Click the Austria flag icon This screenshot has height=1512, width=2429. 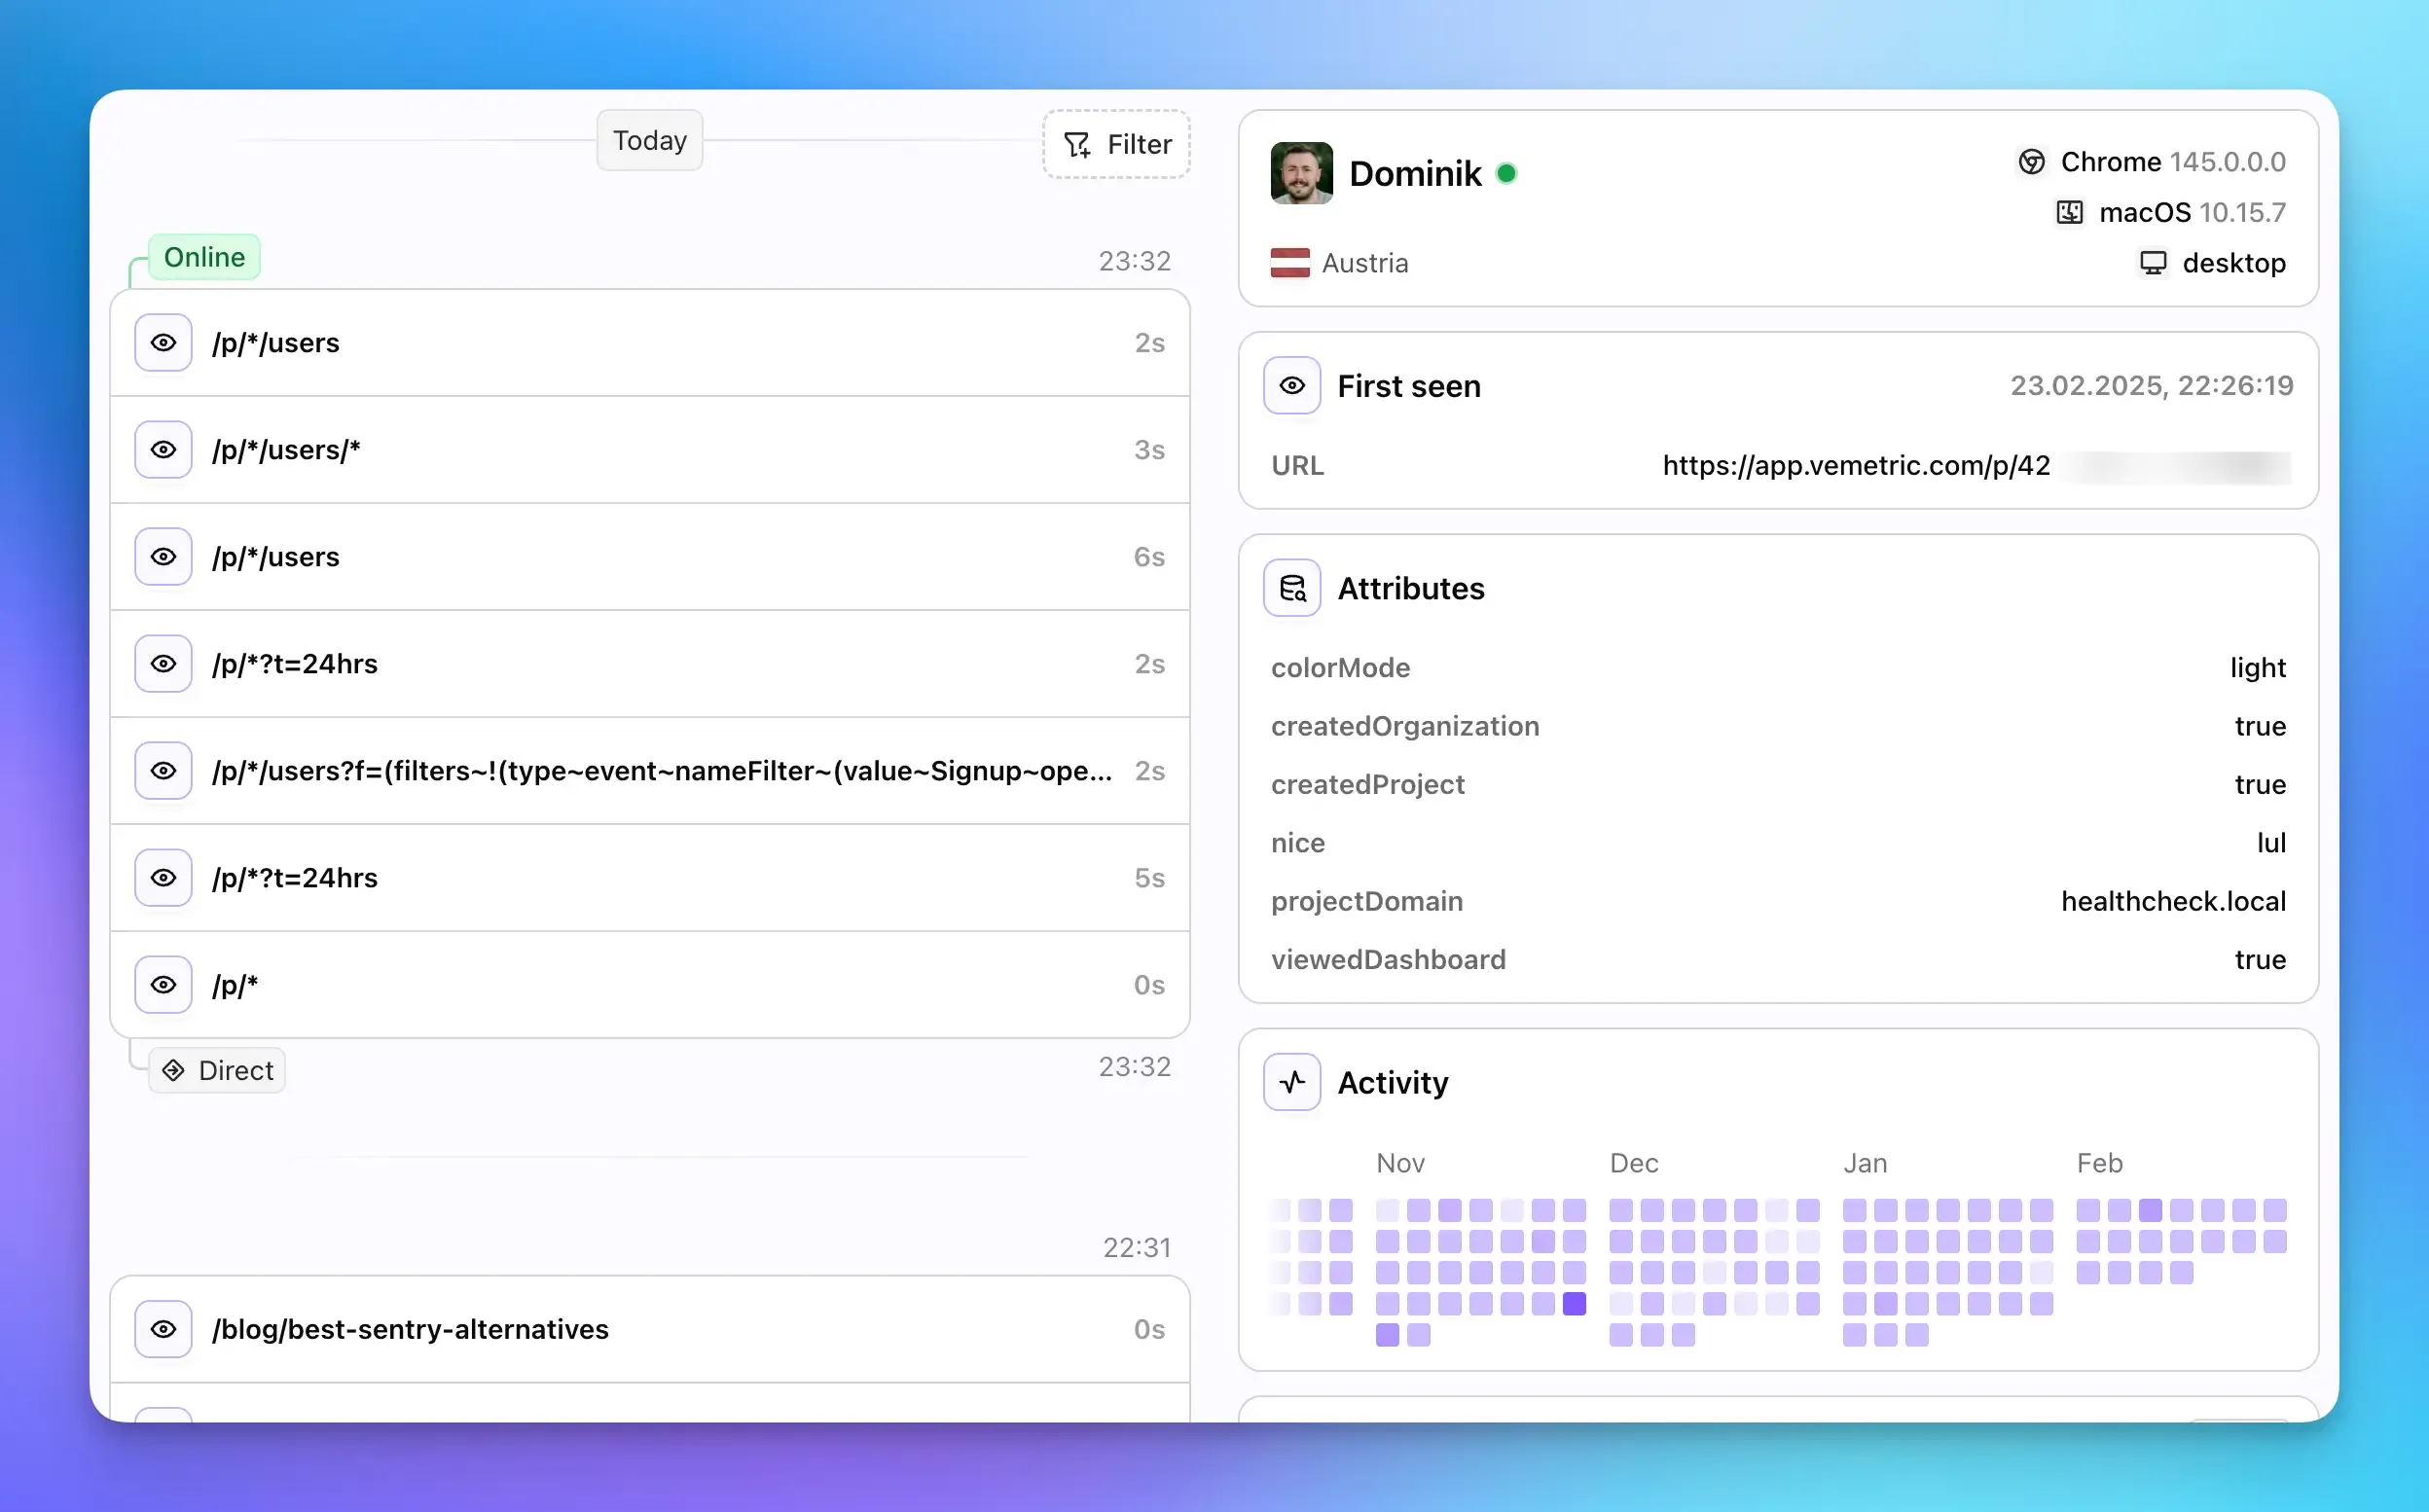pyautogui.click(x=1291, y=262)
